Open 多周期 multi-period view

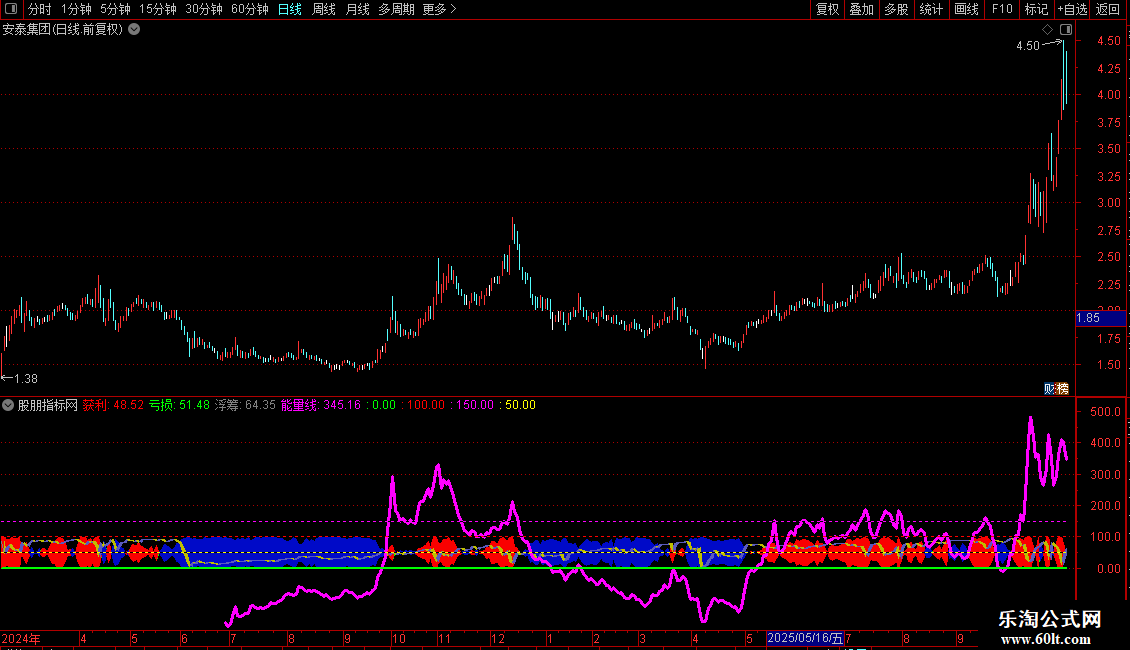click(396, 9)
